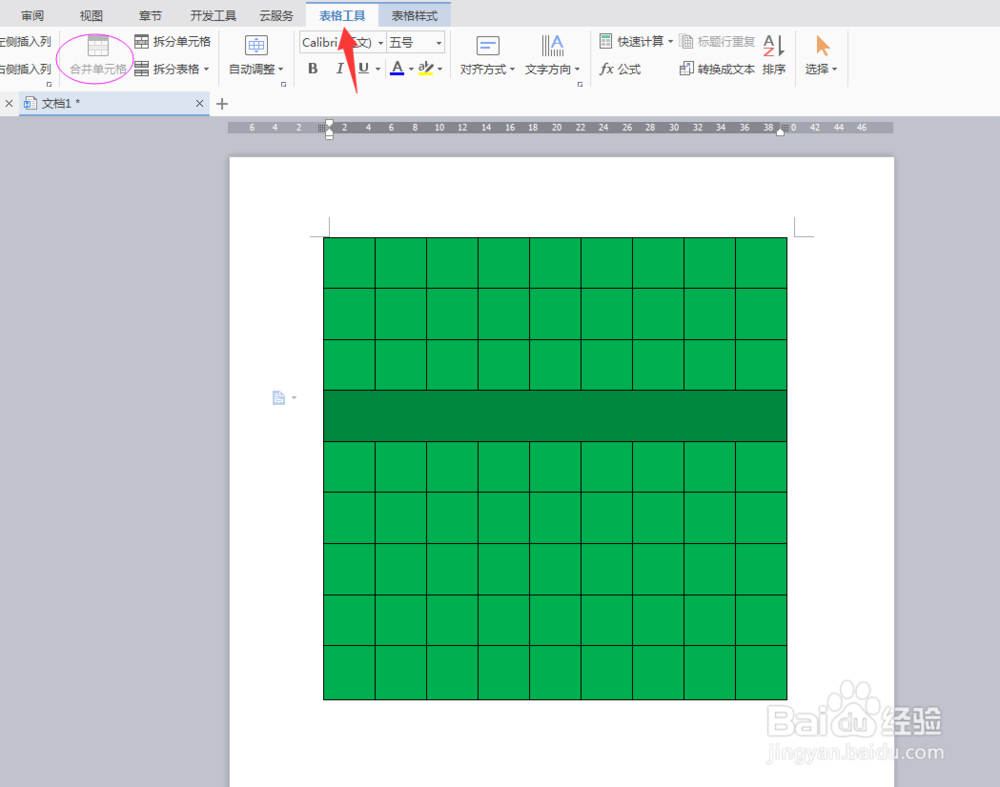Click the AutoFit table icon

point(256,45)
